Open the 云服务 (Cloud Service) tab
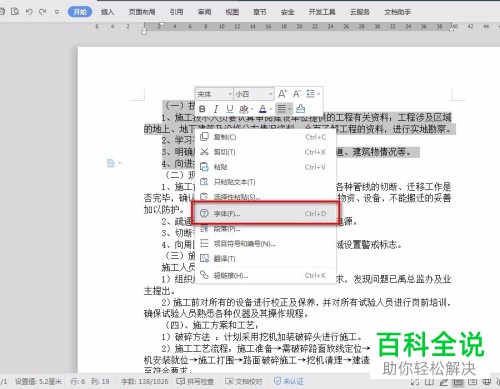This screenshot has width=500, height=389. (x=360, y=12)
